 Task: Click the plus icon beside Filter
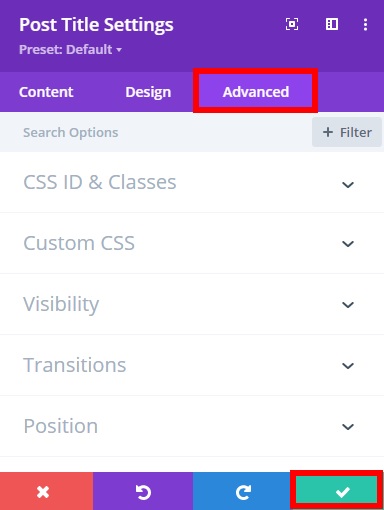click(x=328, y=132)
